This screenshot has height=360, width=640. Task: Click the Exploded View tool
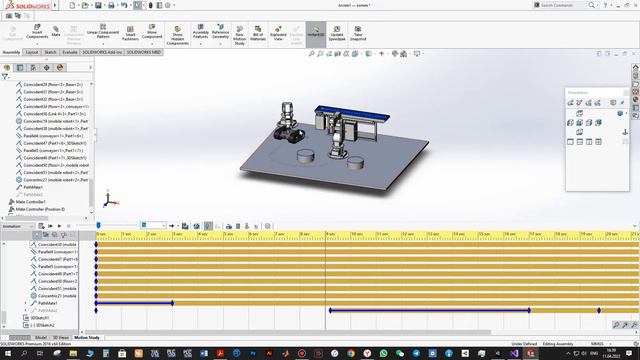click(278, 33)
